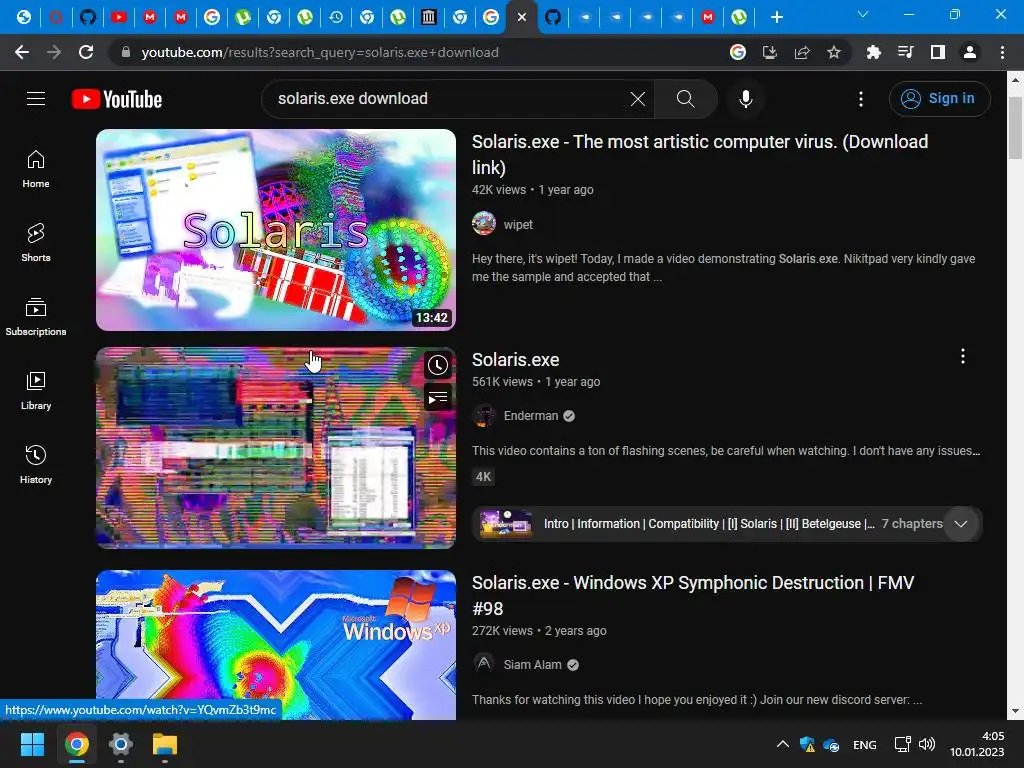Viewport: 1024px width, 768px height.
Task: Open title 'Windows XP Symphonic Destruction | FMV #98'
Action: pyautogui.click(x=693, y=596)
